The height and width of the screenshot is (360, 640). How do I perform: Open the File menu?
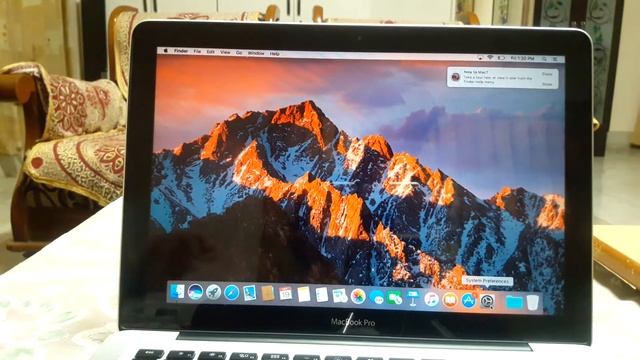coord(198,52)
